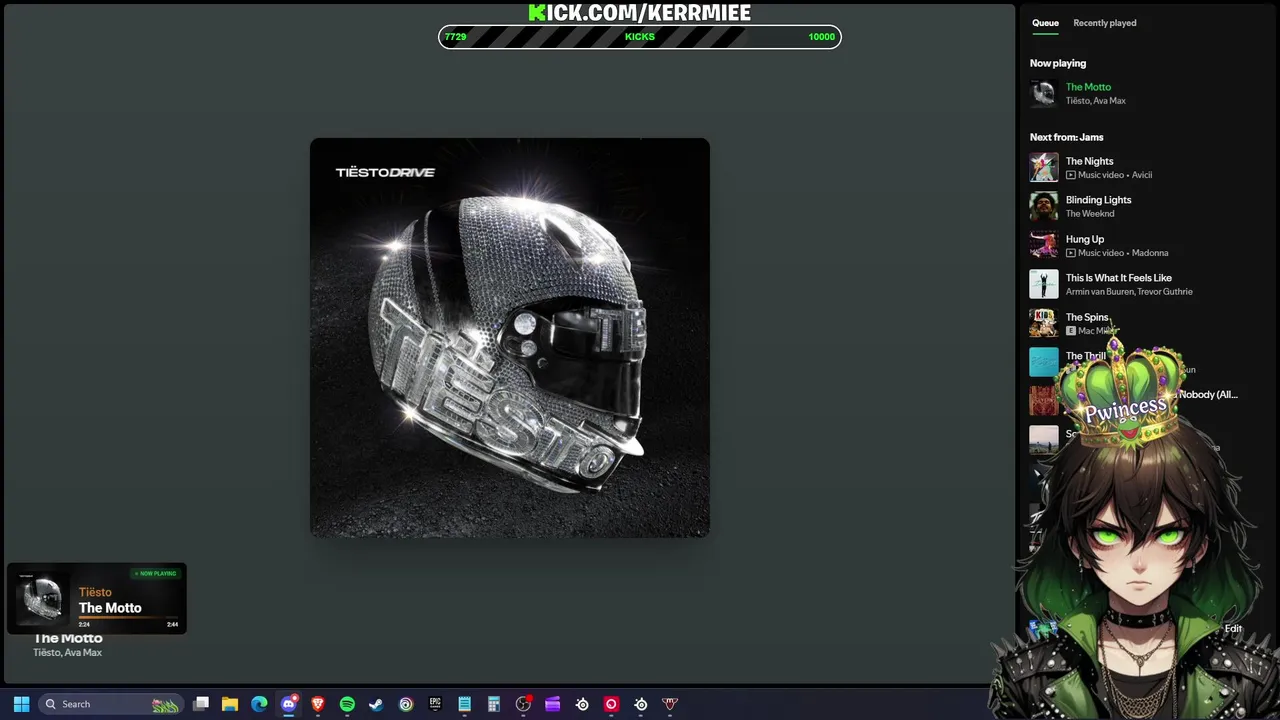Play Blinding Lights from the queue
Screen dimensions: 1280x720
pyautogui.click(x=1098, y=200)
